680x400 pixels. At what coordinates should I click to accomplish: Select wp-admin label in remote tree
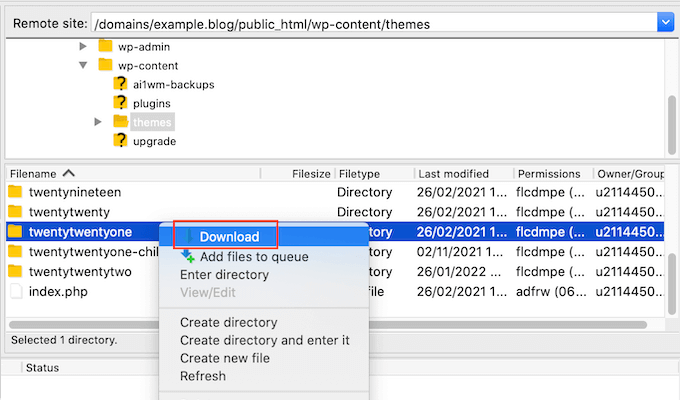pos(144,47)
